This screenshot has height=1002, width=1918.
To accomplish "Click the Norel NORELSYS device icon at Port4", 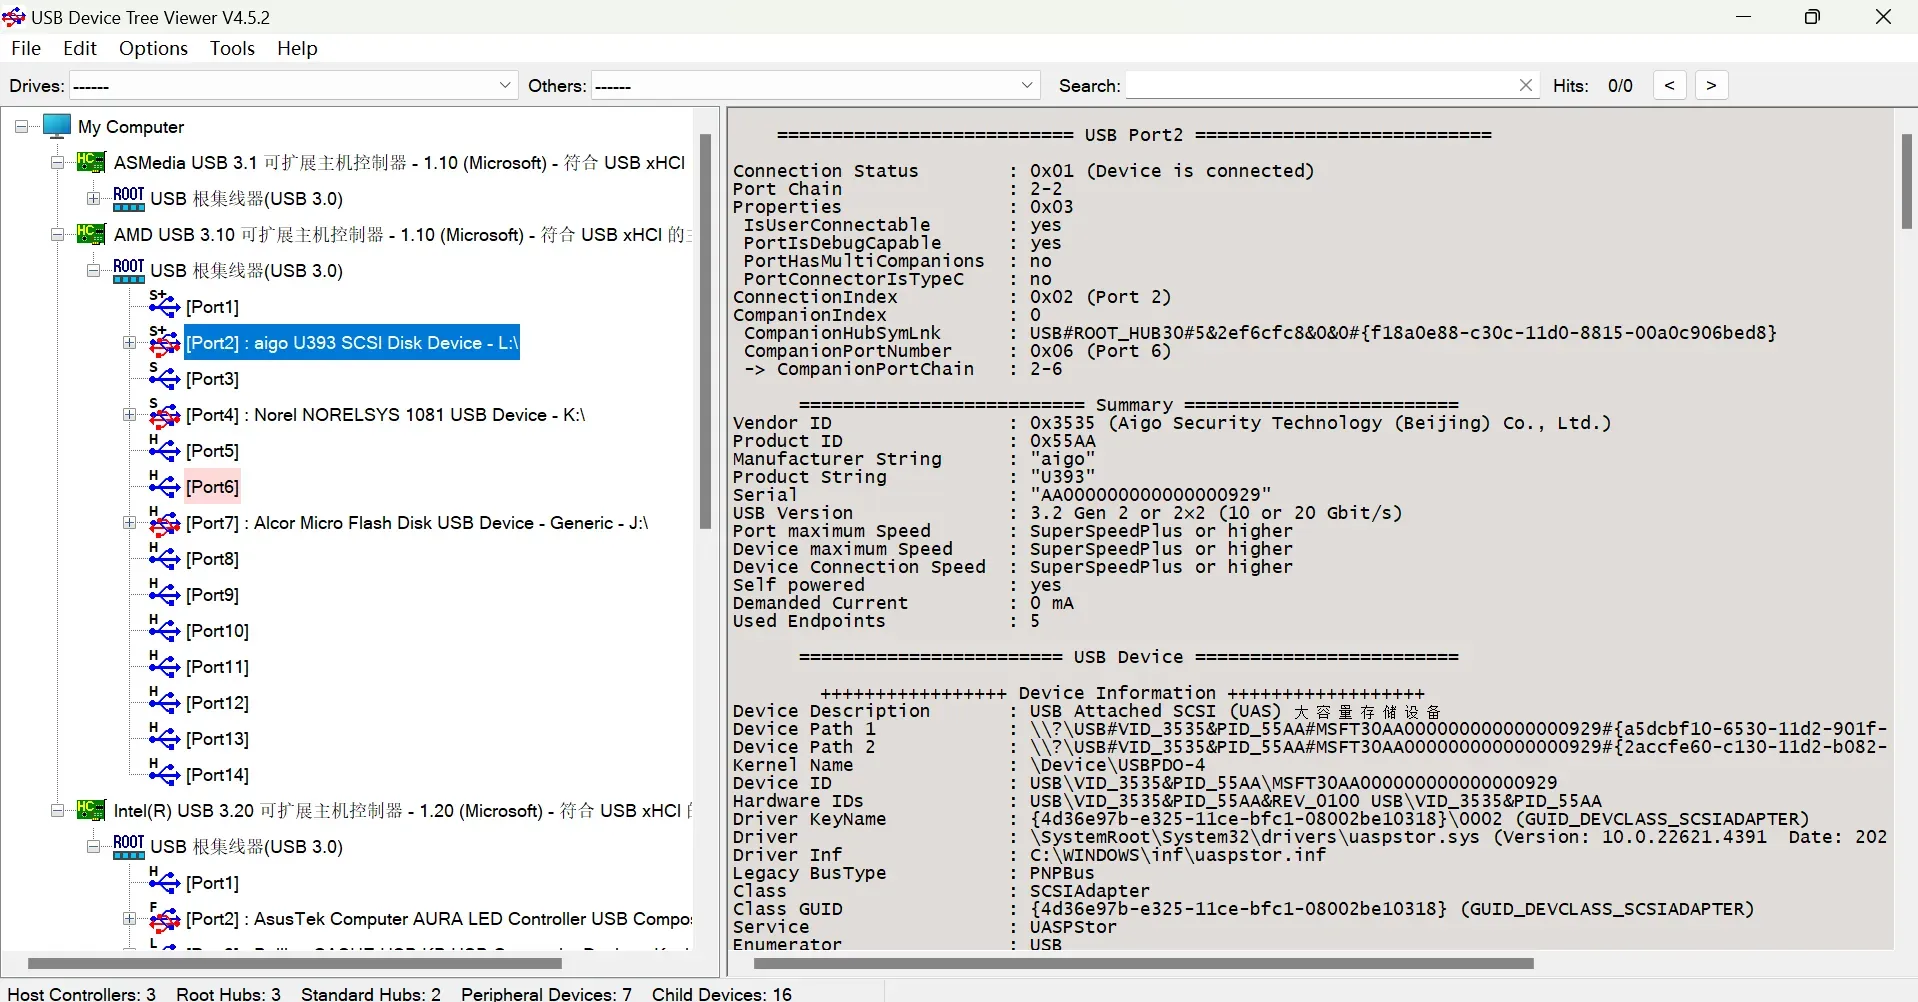I will (164, 414).
